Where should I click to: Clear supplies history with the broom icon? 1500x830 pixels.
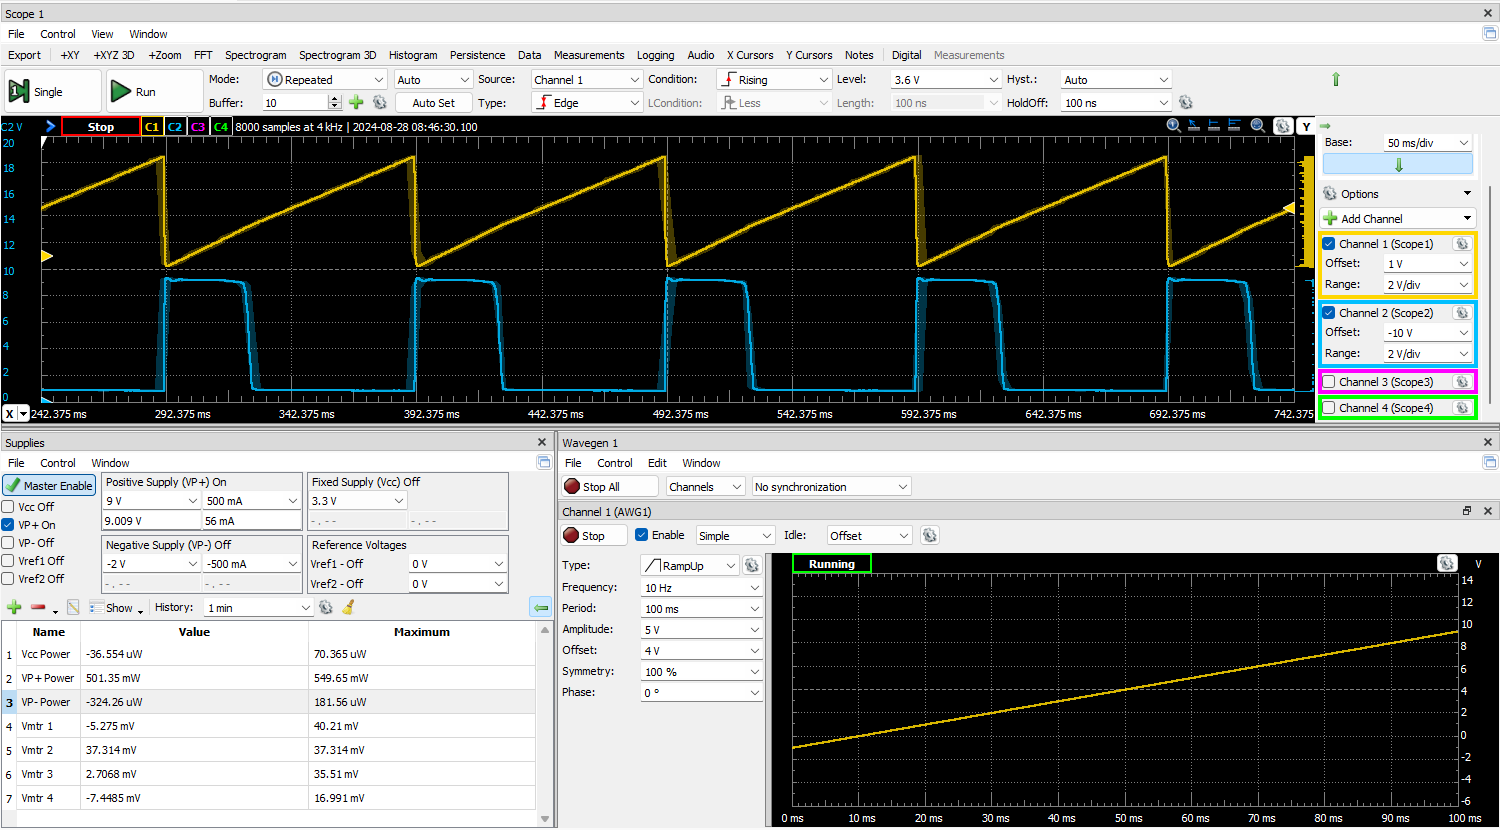[x=348, y=607]
